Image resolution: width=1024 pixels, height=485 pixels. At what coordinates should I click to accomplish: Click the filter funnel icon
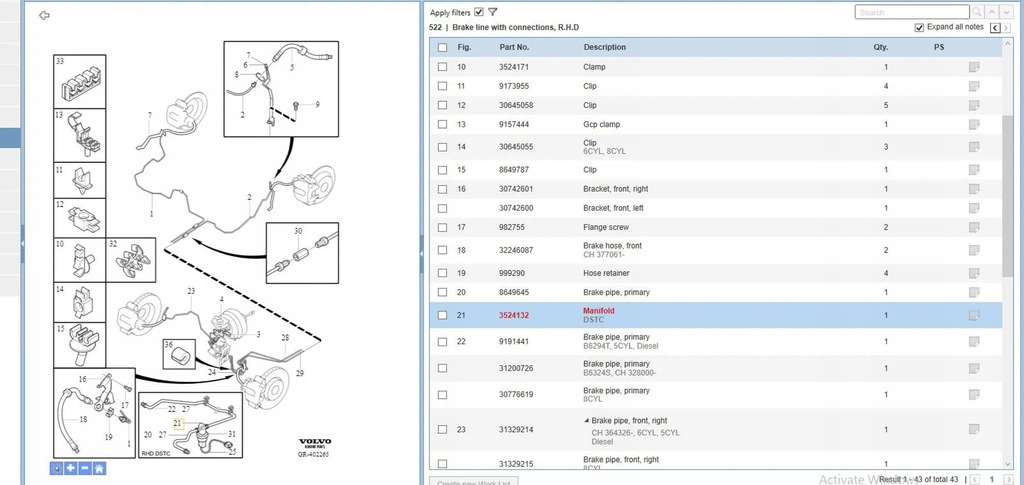coord(493,12)
